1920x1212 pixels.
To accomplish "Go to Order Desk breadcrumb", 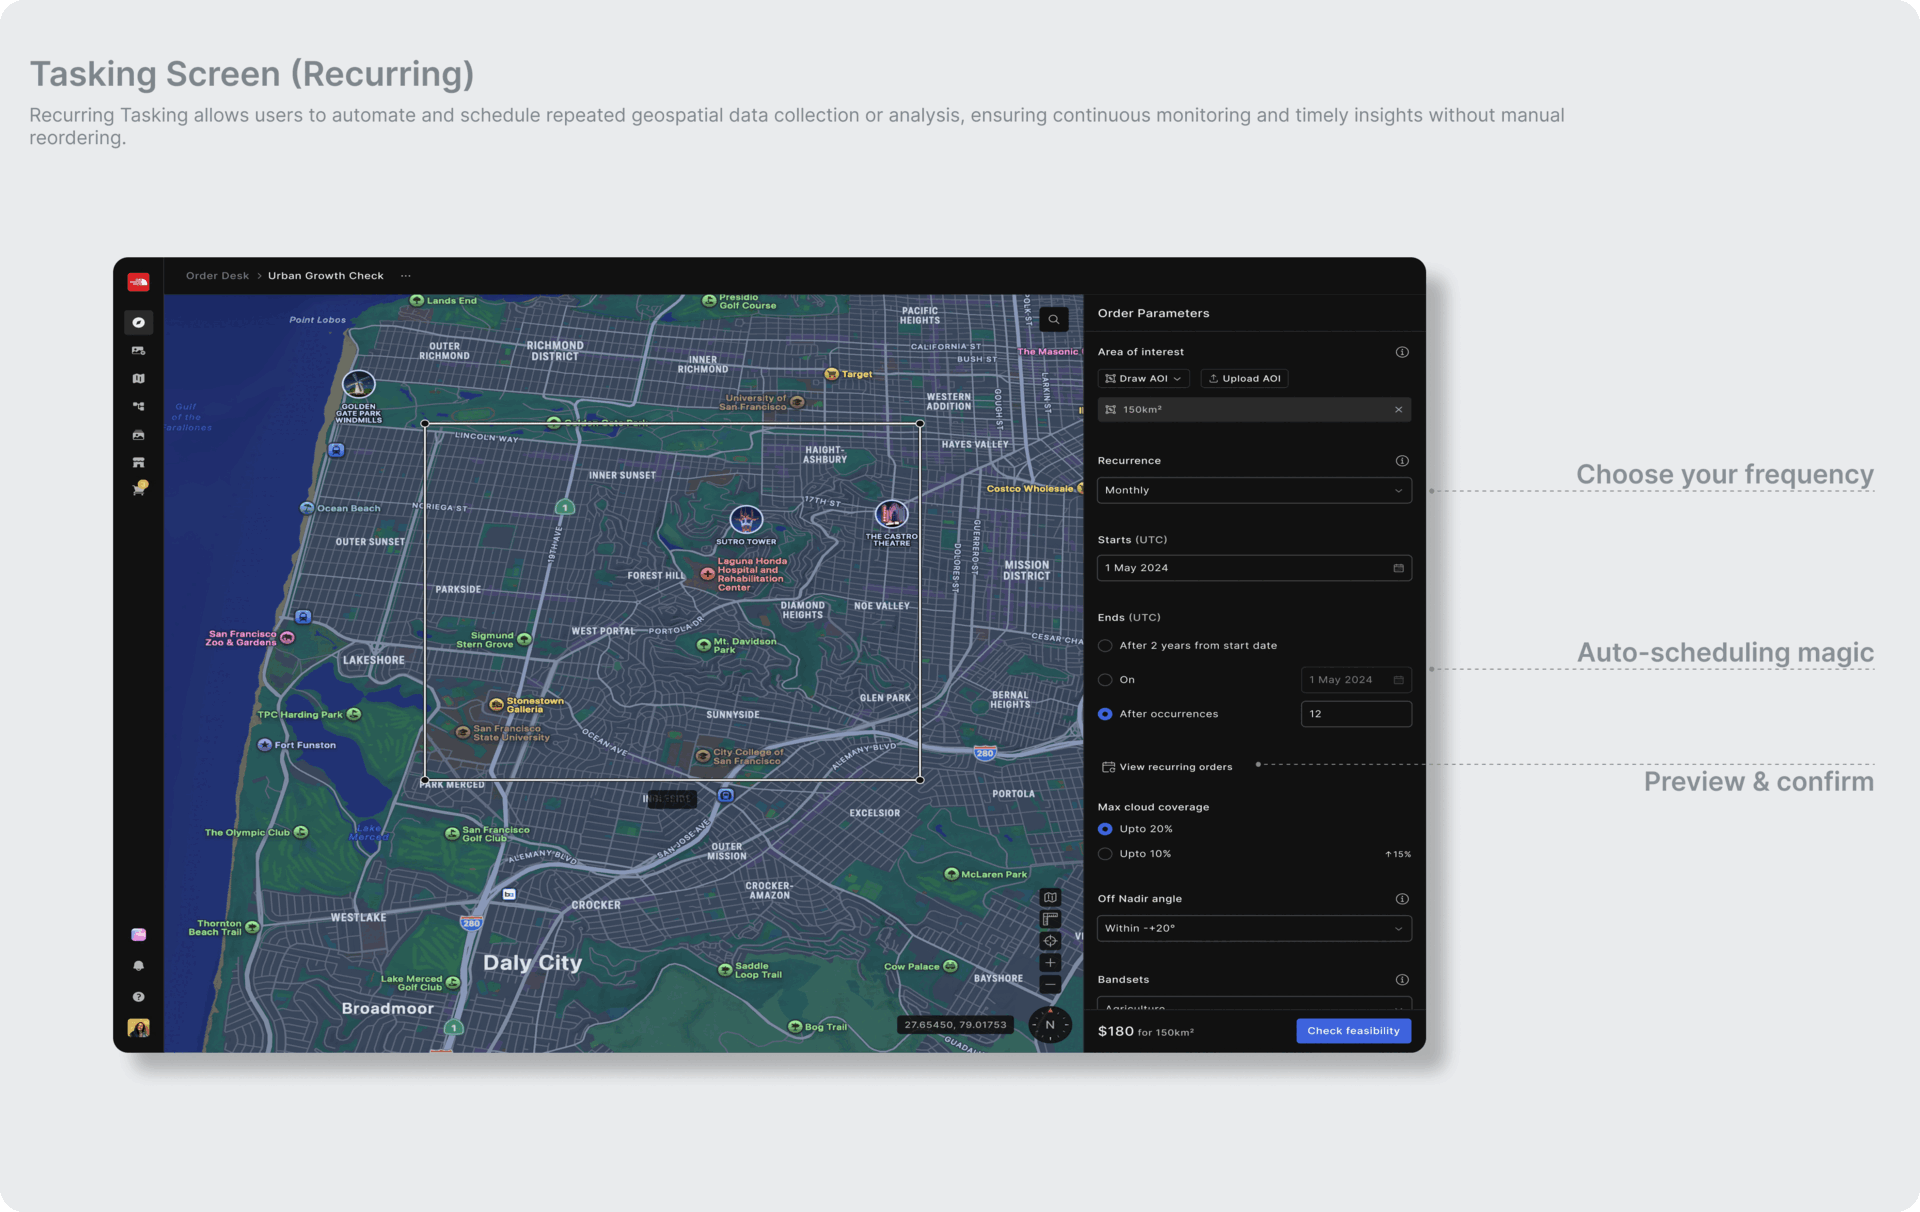I will tap(217, 276).
